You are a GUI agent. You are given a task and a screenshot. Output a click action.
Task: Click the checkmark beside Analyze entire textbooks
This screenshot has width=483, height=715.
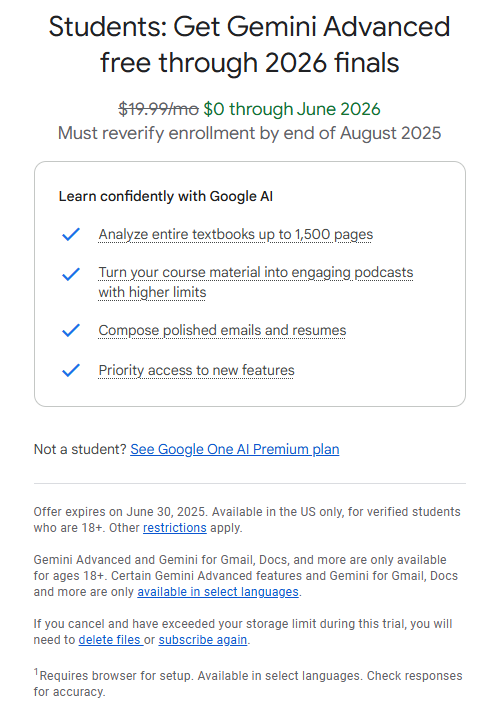[71, 234]
